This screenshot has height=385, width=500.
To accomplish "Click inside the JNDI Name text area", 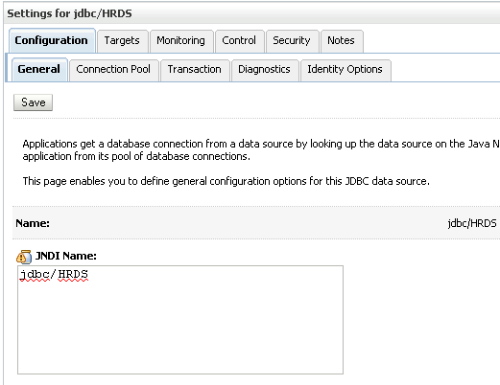I will point(180,320).
